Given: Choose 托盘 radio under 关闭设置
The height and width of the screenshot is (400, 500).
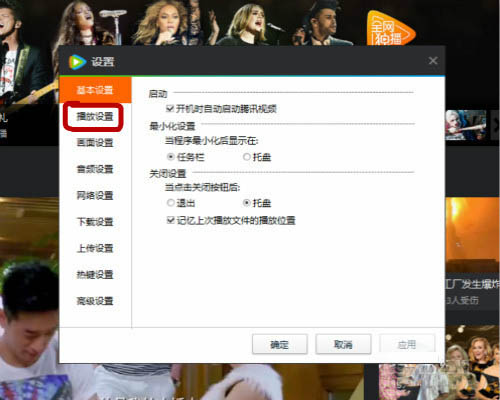Looking at the screenshot, I should point(247,203).
